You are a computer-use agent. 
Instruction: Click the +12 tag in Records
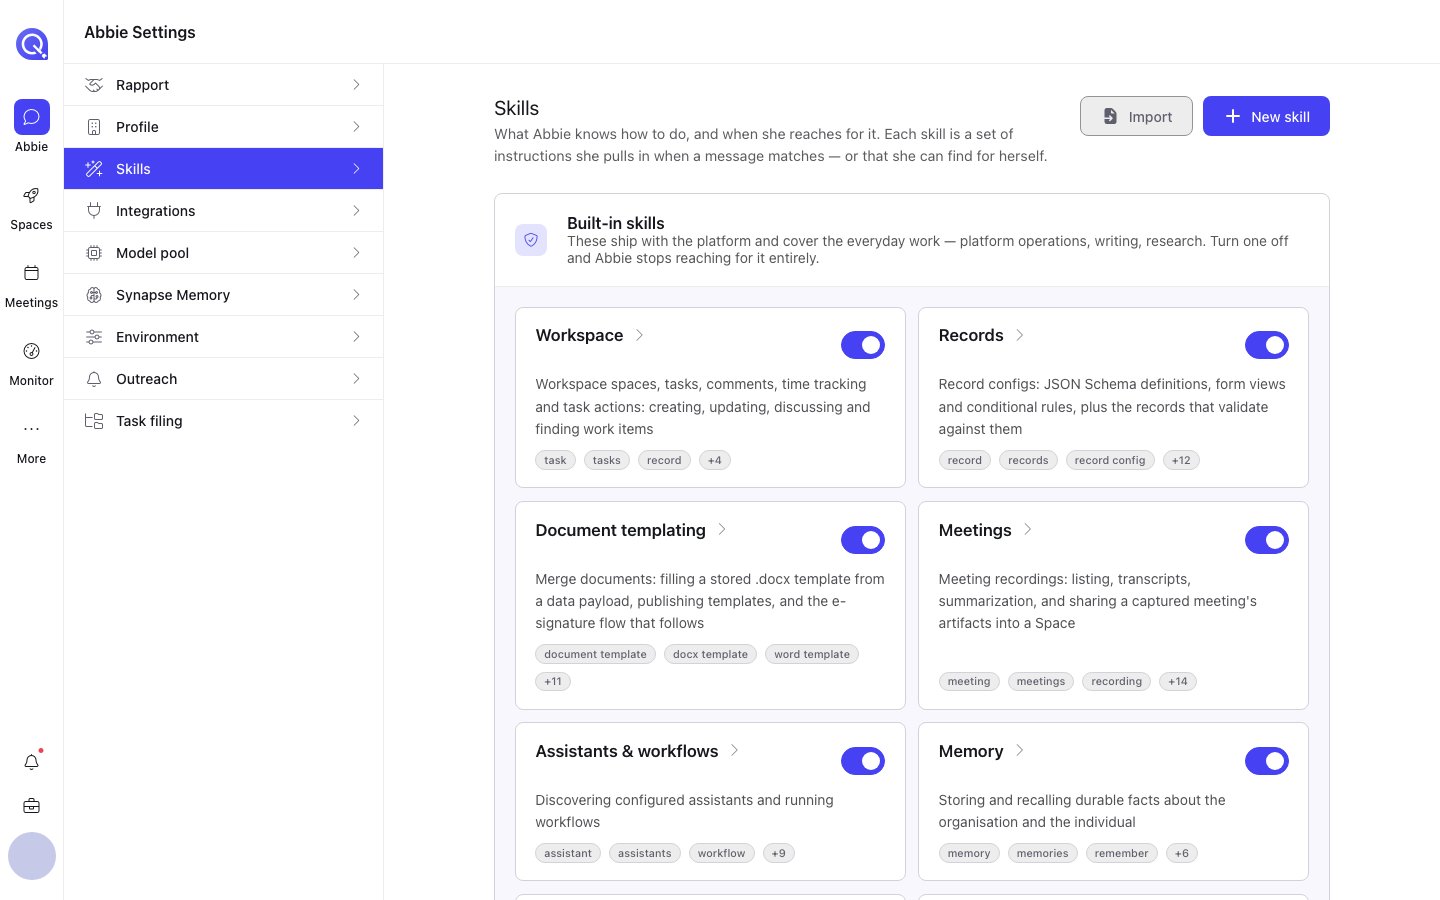(x=1181, y=460)
